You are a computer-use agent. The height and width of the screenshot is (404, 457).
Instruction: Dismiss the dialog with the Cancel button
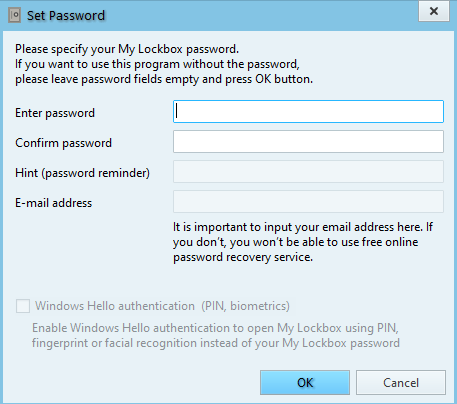pyautogui.click(x=401, y=383)
